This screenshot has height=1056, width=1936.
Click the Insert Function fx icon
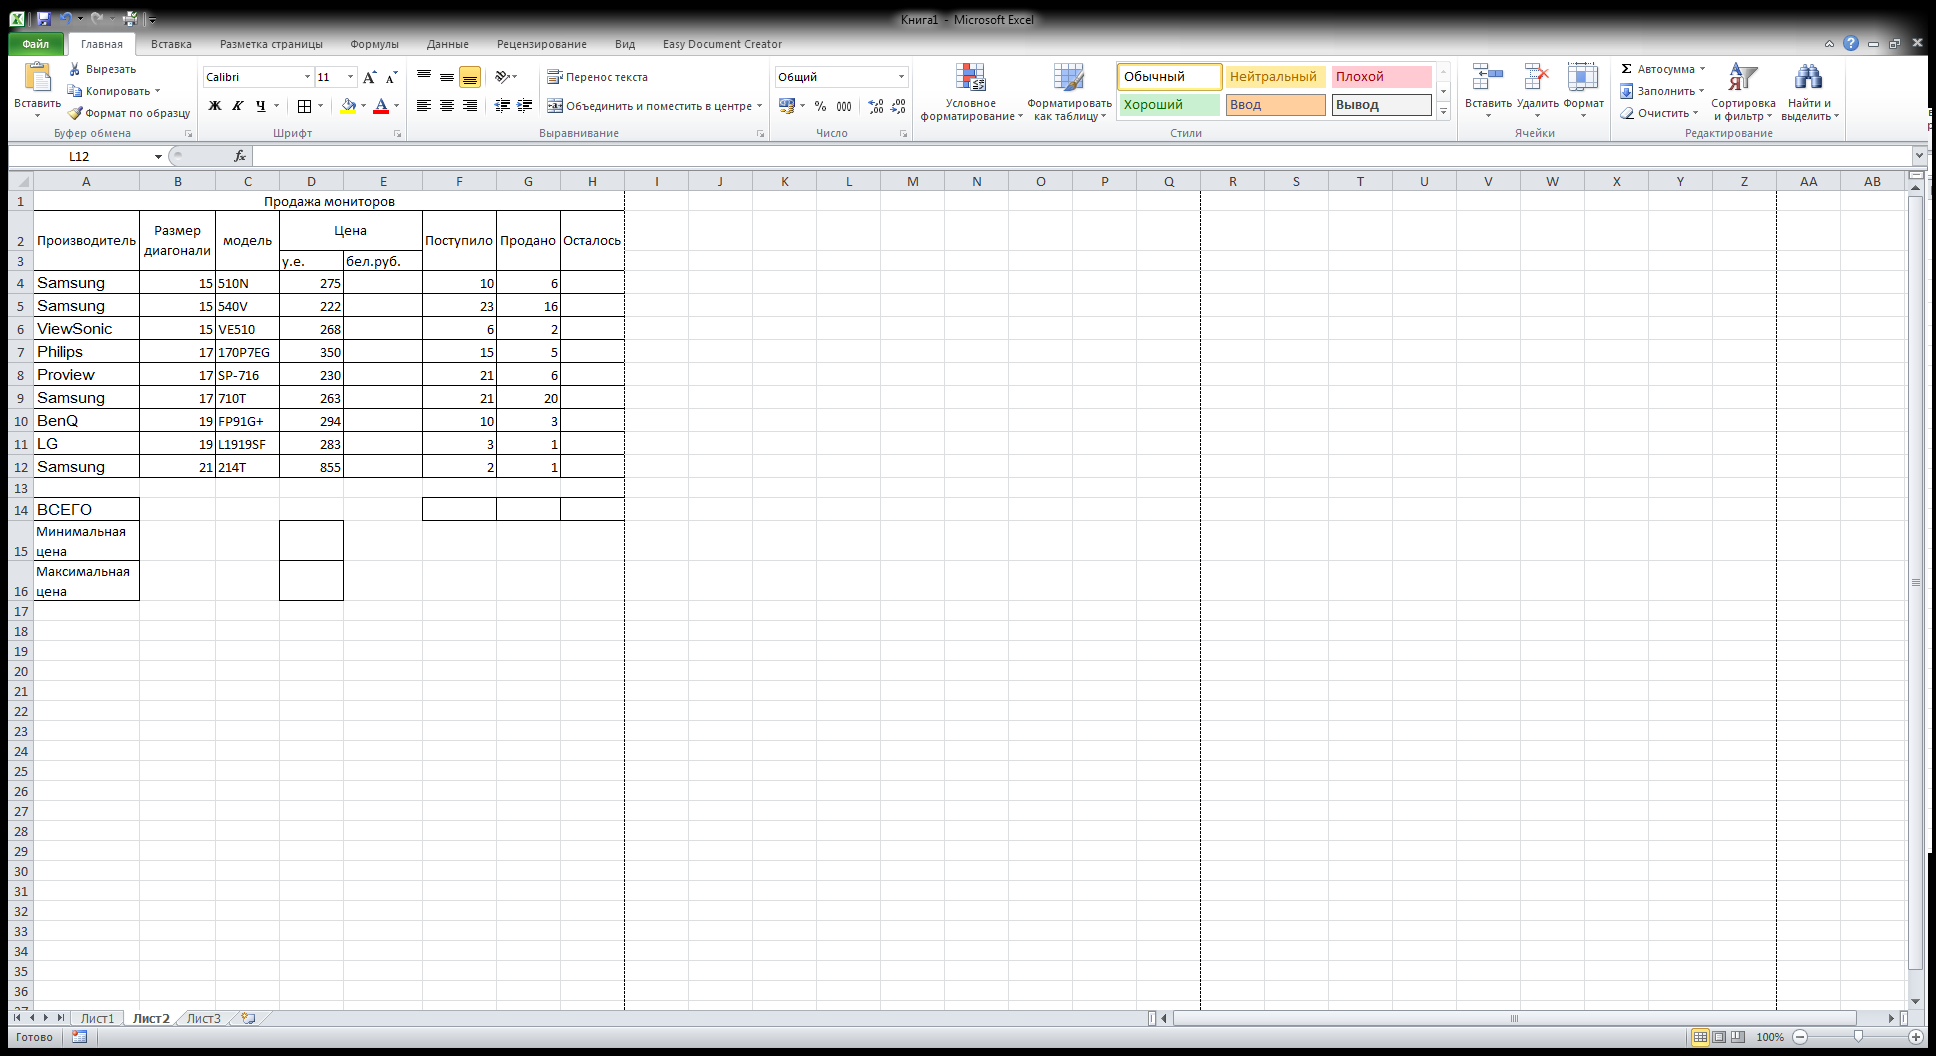[240, 156]
